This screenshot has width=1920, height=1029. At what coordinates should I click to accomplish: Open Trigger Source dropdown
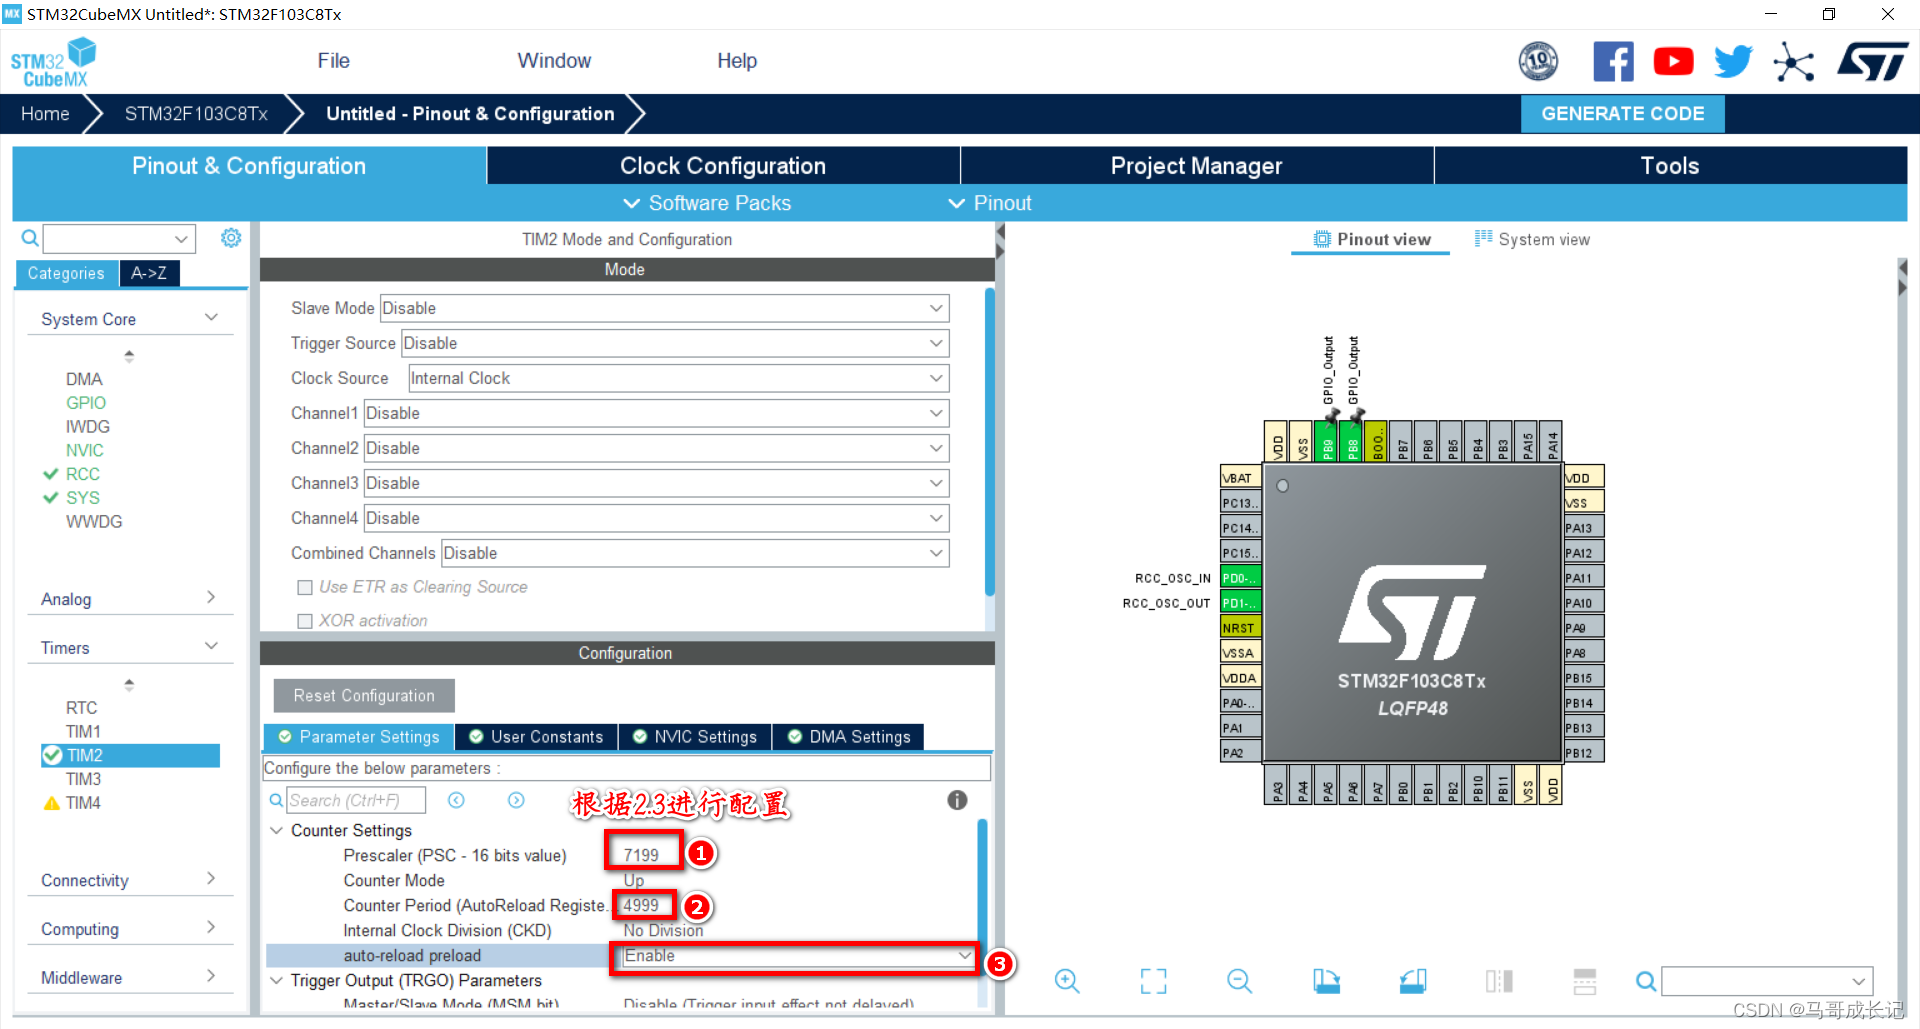pyautogui.click(x=674, y=343)
